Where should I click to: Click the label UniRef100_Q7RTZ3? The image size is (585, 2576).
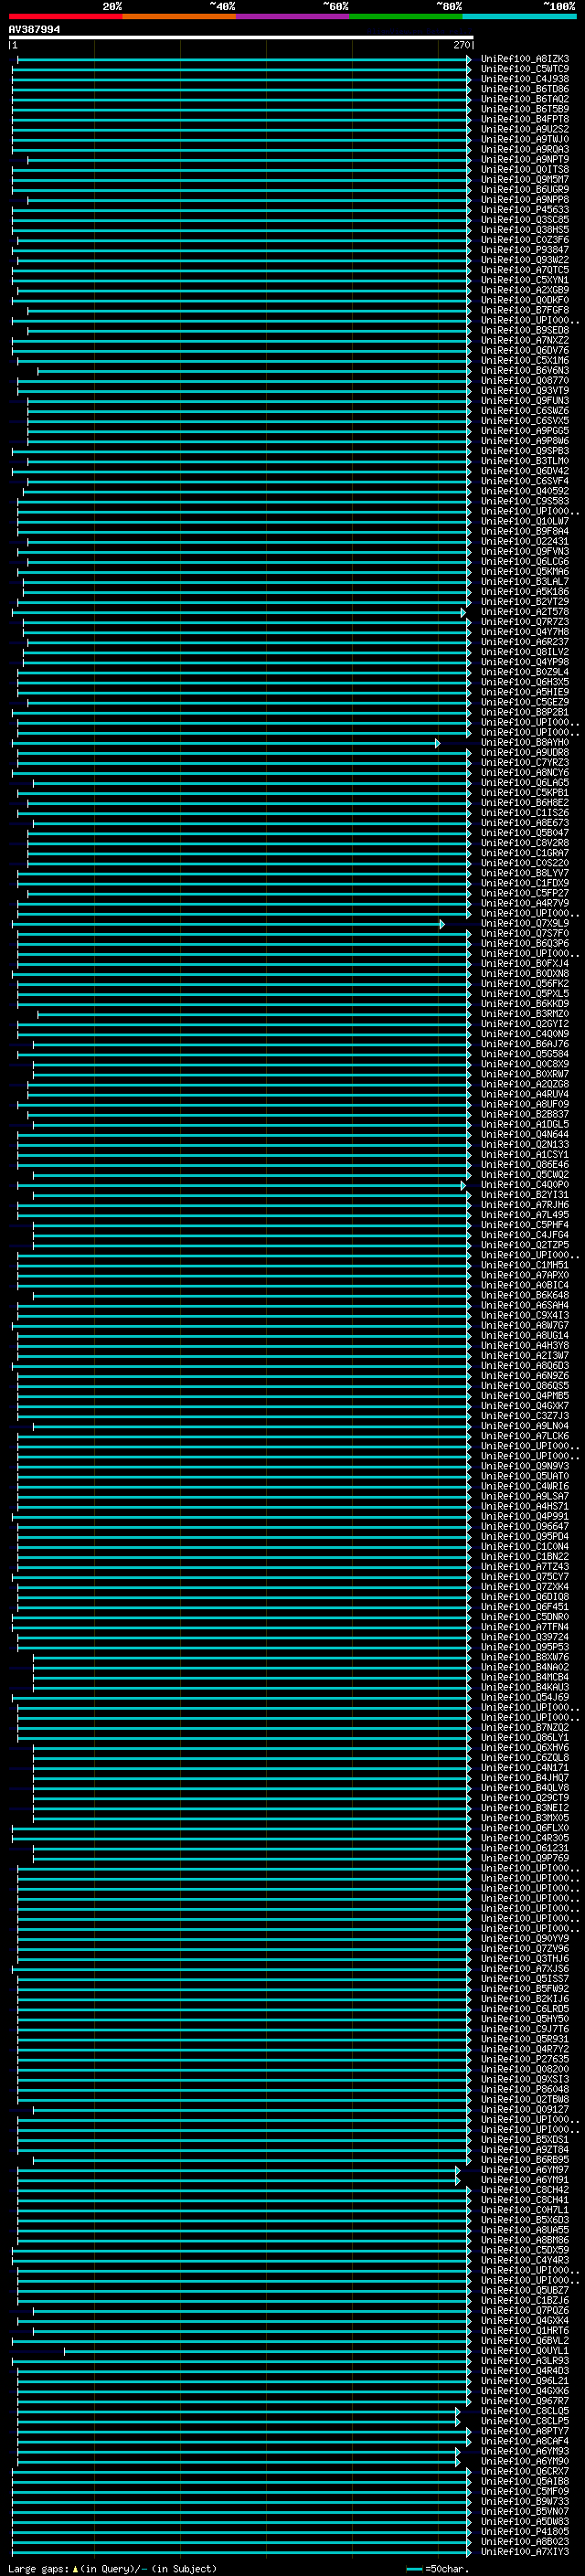coord(525,621)
